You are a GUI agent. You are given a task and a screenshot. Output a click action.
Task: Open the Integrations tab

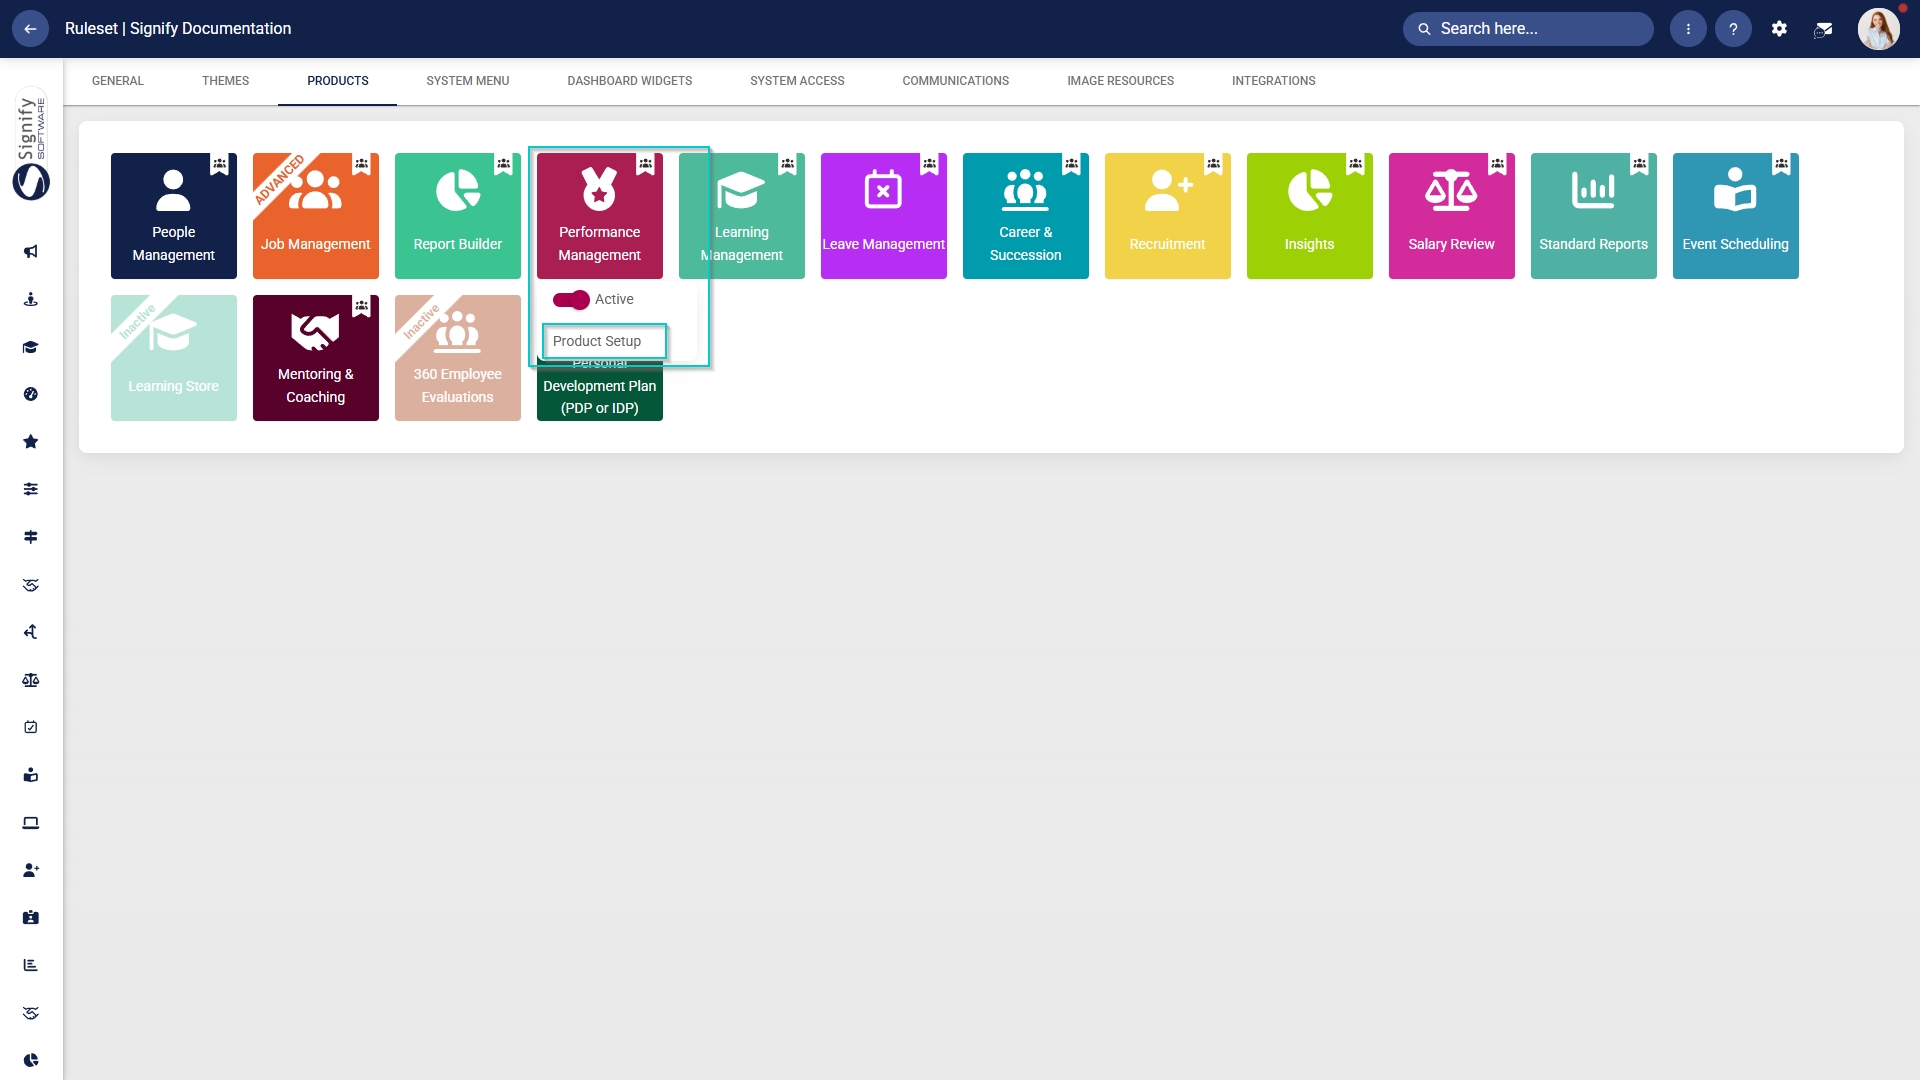click(x=1273, y=81)
